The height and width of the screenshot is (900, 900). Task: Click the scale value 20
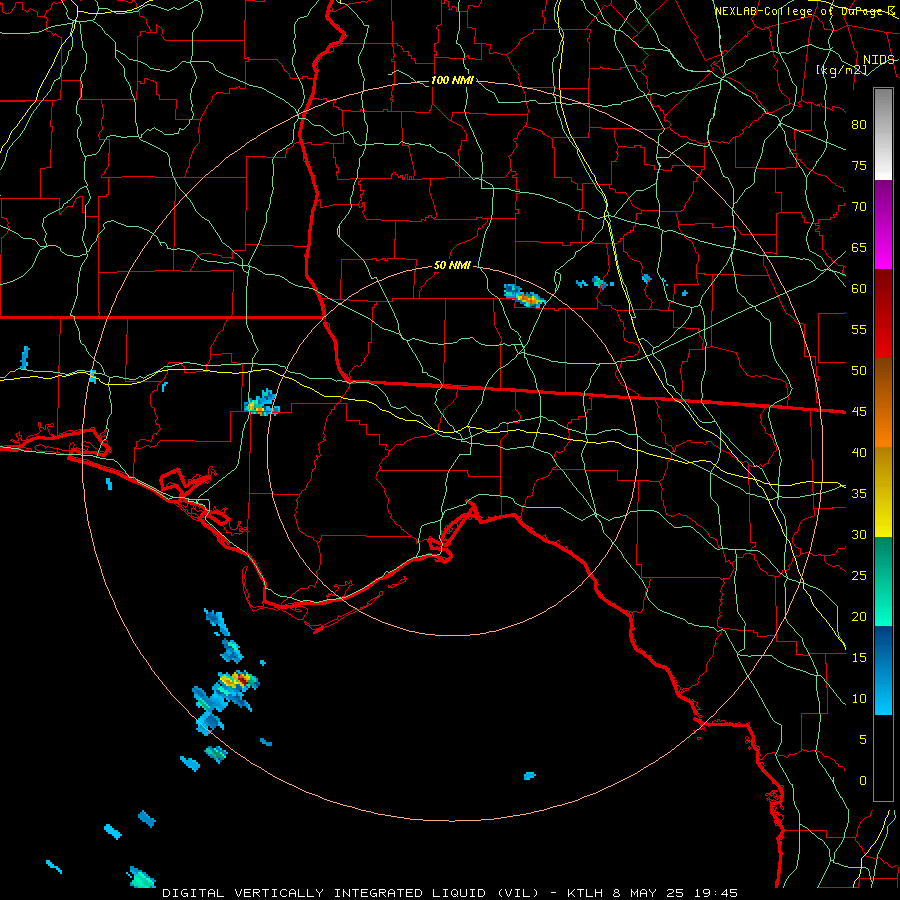[859, 617]
